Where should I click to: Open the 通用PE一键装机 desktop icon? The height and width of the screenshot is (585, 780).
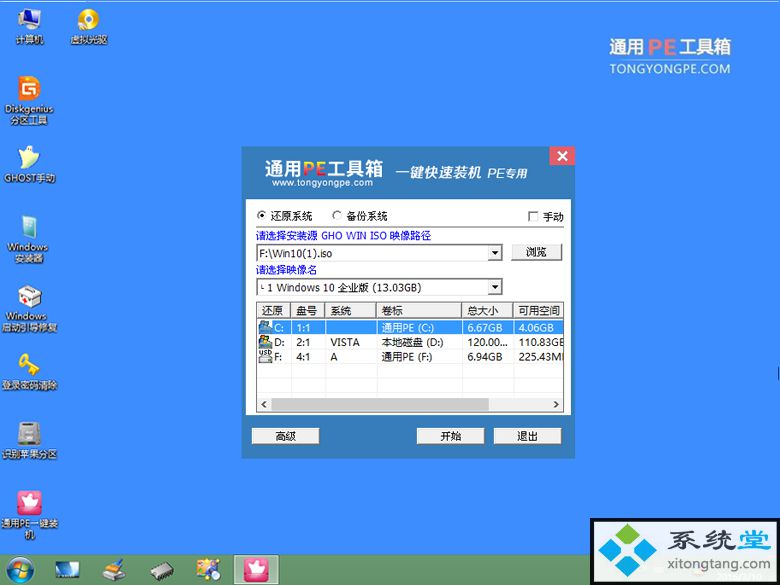29,515
